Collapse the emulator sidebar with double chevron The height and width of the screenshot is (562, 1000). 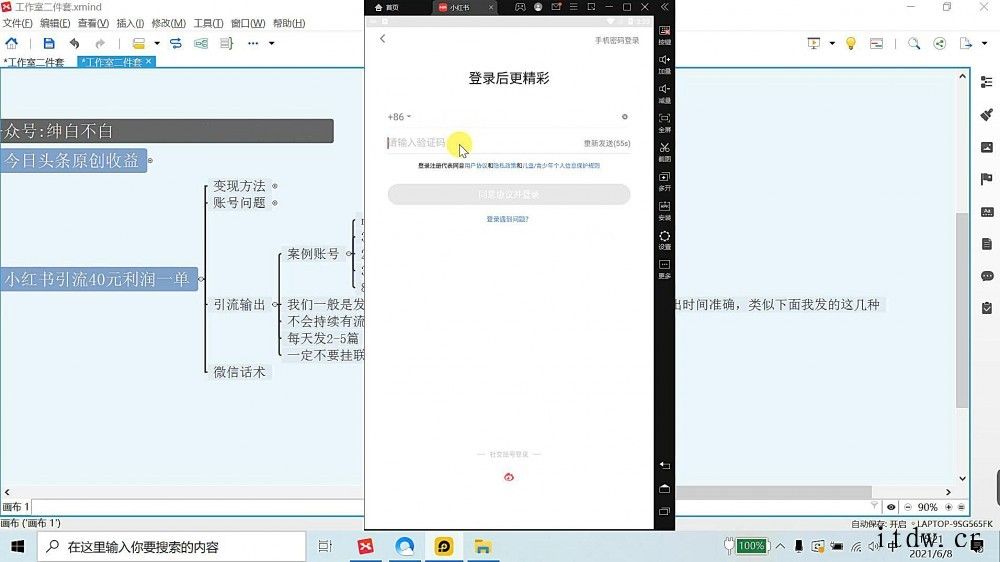[x=664, y=7]
